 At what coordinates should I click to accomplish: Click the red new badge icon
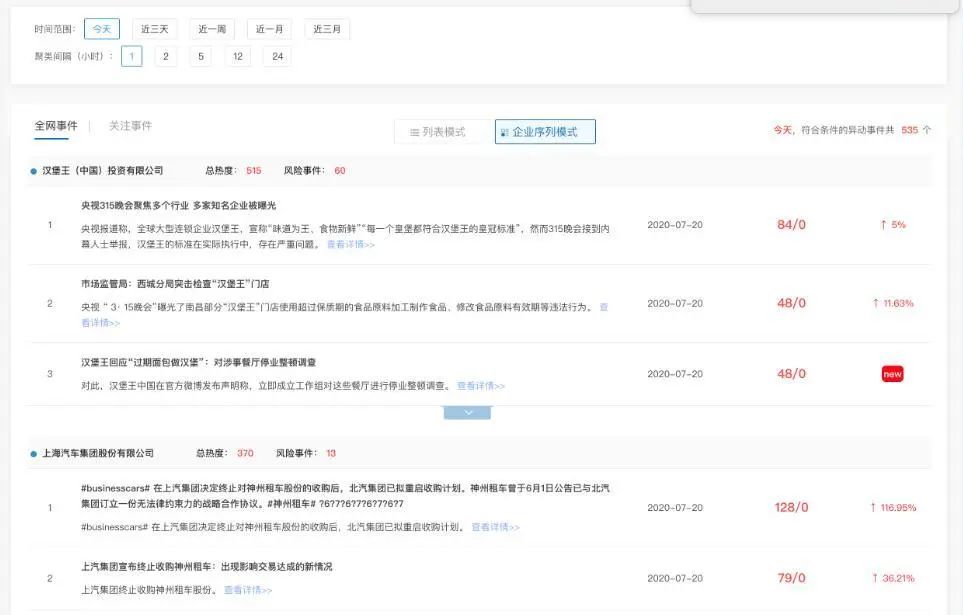pos(892,374)
